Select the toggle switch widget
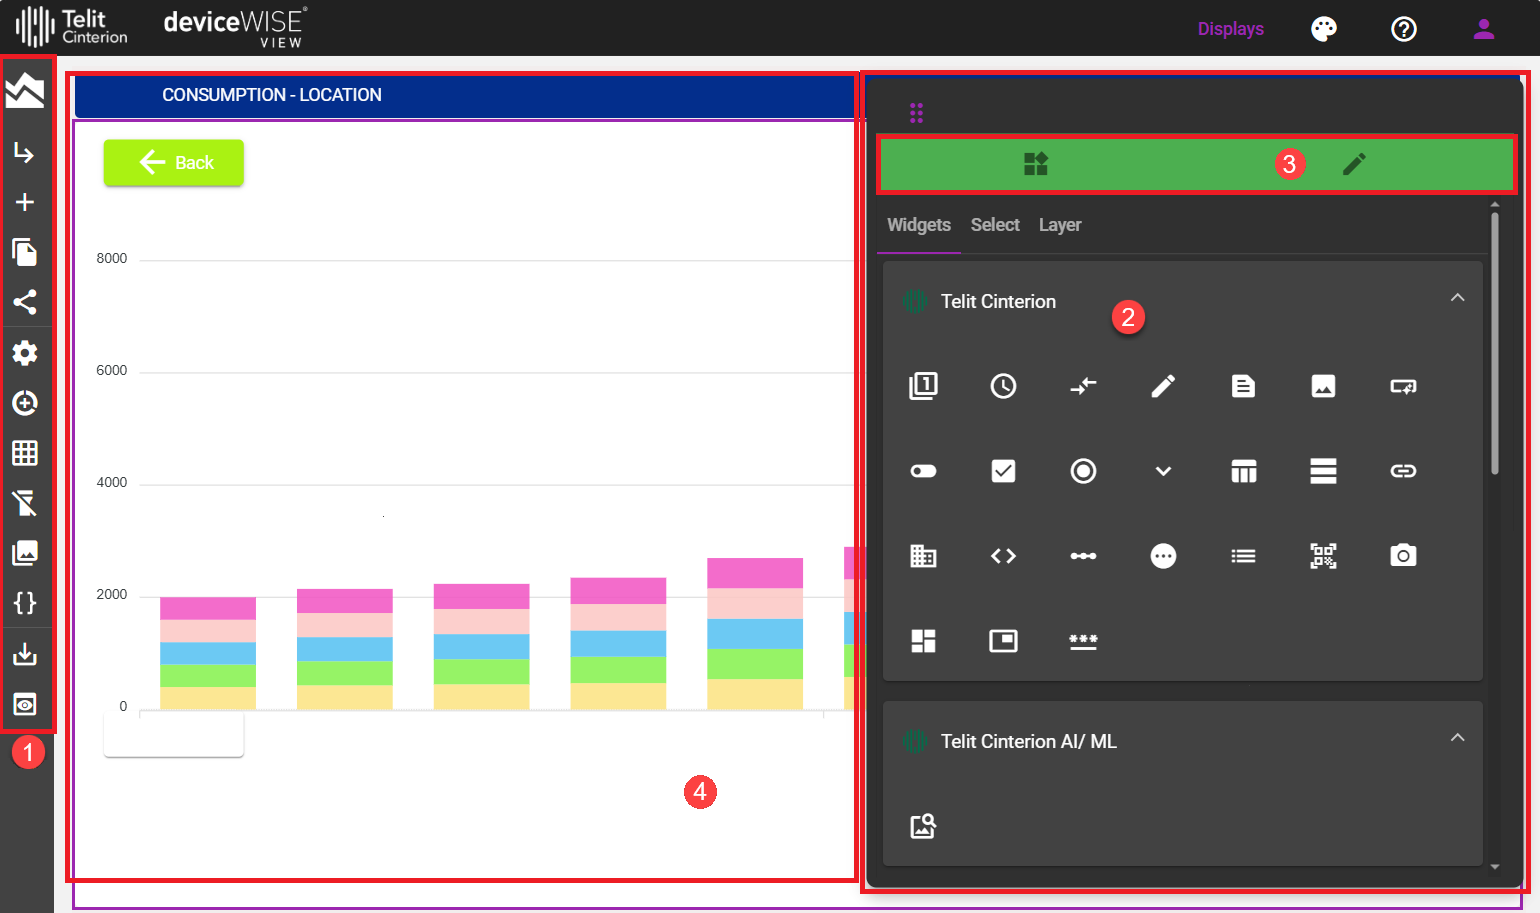Screen dimensions: 1540x913 (923, 471)
